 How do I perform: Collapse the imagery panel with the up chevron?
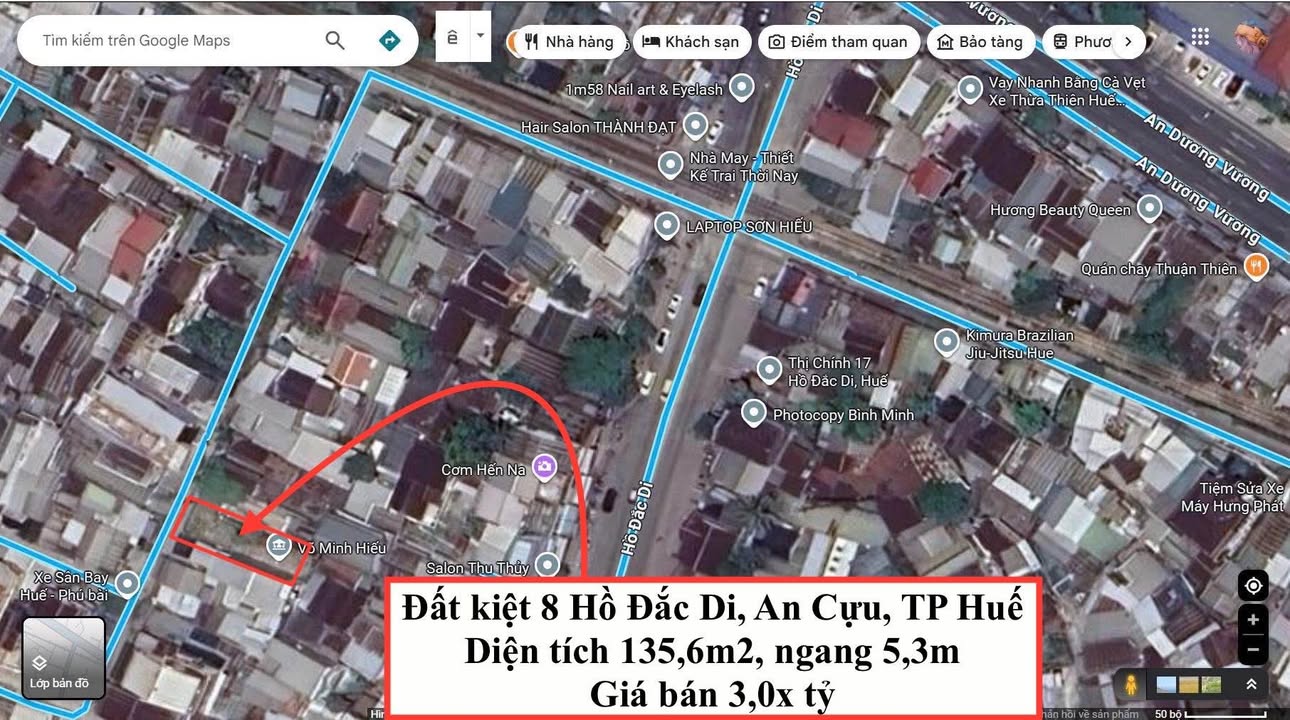click(x=1251, y=684)
